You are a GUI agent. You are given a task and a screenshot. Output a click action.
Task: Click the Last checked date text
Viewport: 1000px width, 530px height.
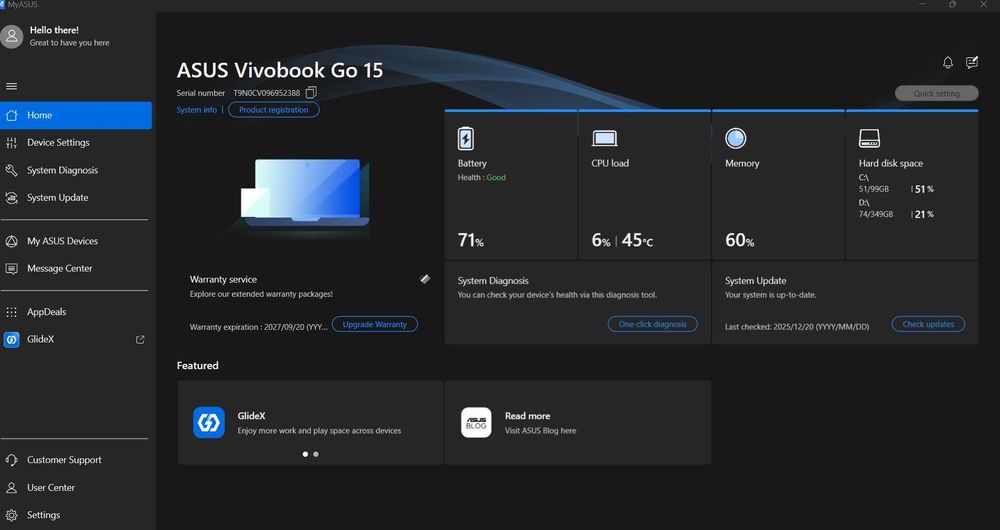[x=797, y=327]
